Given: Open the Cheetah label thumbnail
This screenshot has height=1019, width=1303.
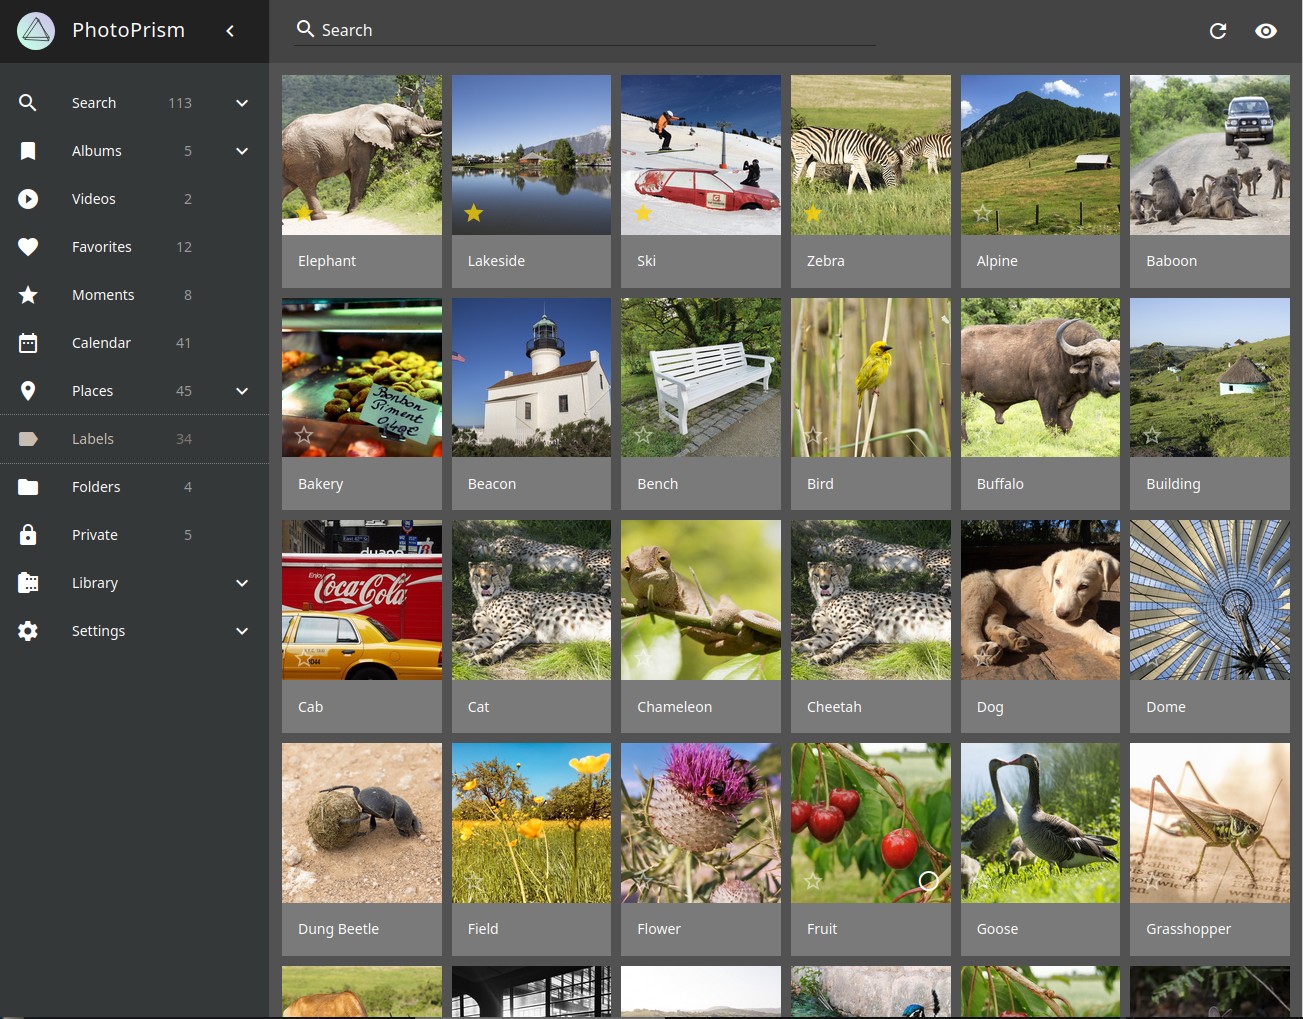Looking at the screenshot, I should click(x=870, y=600).
